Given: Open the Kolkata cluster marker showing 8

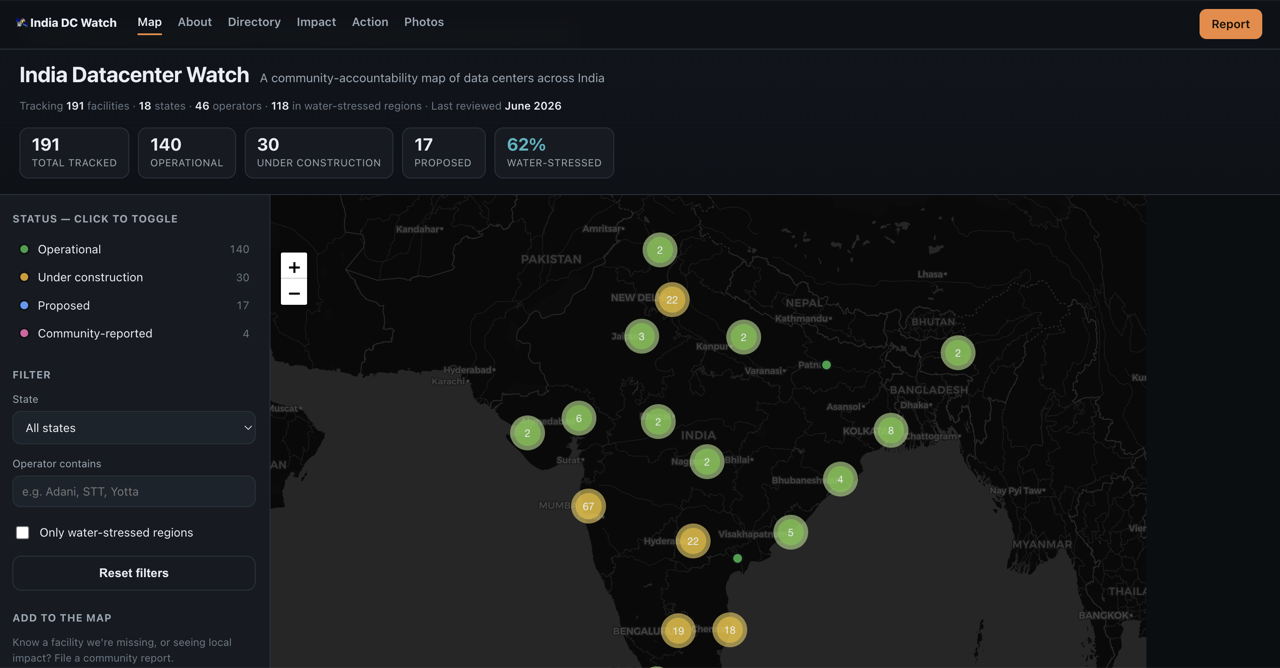Looking at the screenshot, I should (891, 431).
